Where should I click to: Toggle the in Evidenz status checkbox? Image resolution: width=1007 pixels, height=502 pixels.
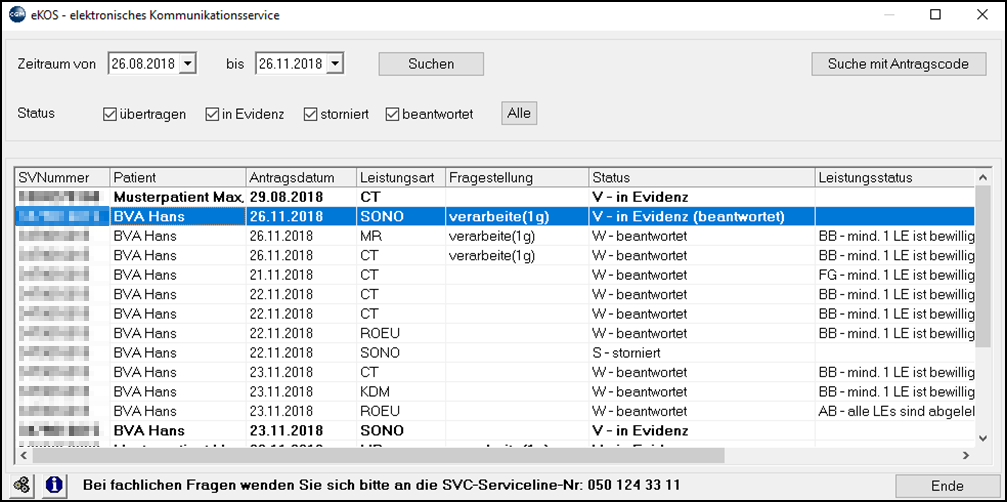212,115
